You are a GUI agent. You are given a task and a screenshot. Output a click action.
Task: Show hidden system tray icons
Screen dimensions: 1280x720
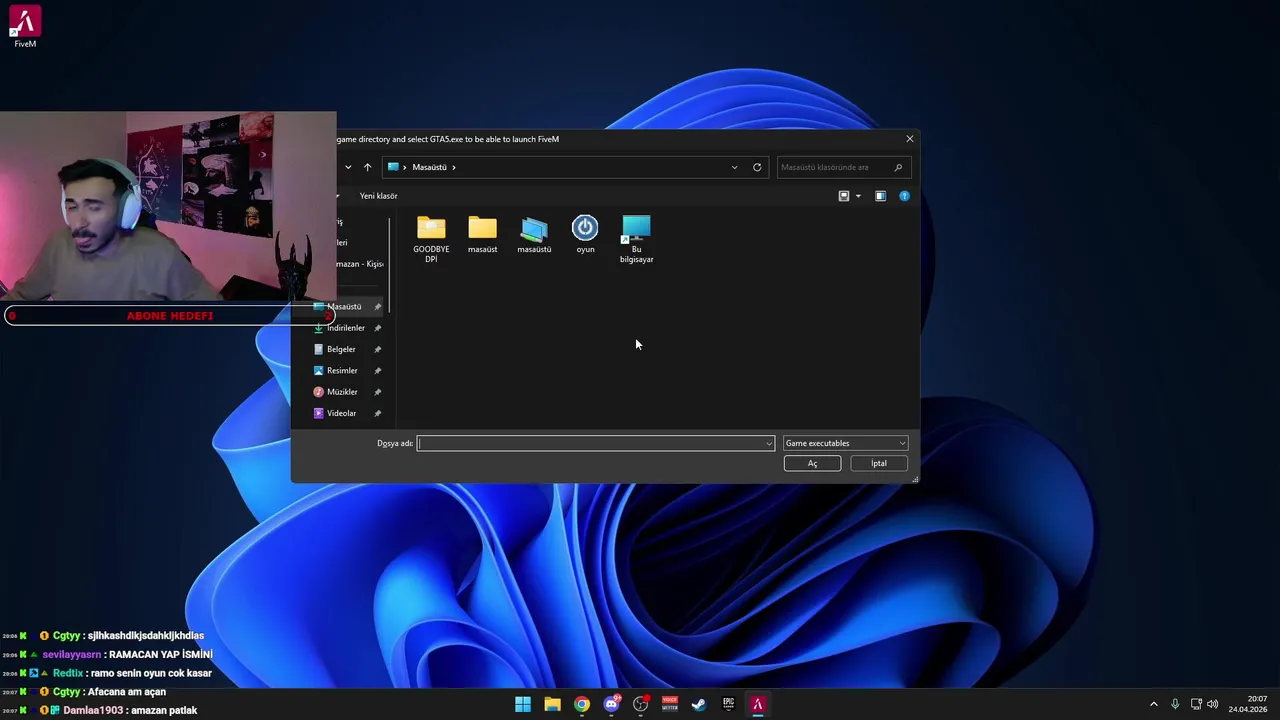click(1153, 704)
